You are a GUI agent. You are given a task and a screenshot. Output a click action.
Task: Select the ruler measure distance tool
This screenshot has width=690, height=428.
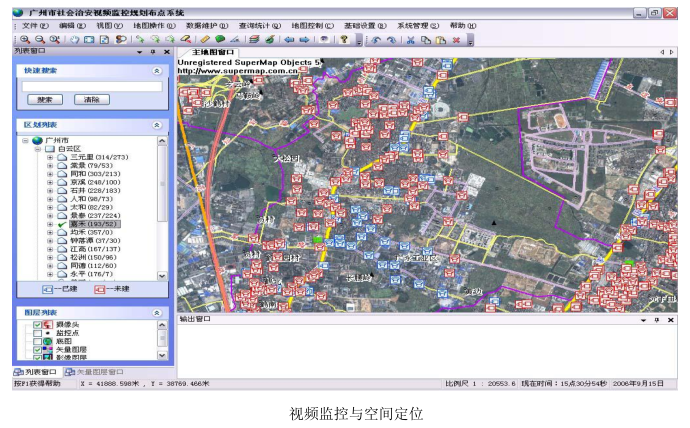pos(205,40)
